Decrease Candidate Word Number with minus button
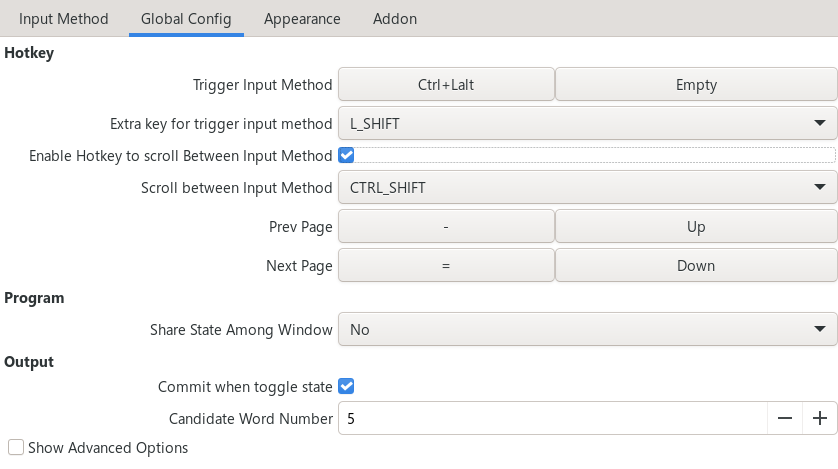Image resolution: width=838 pixels, height=469 pixels. [785, 418]
